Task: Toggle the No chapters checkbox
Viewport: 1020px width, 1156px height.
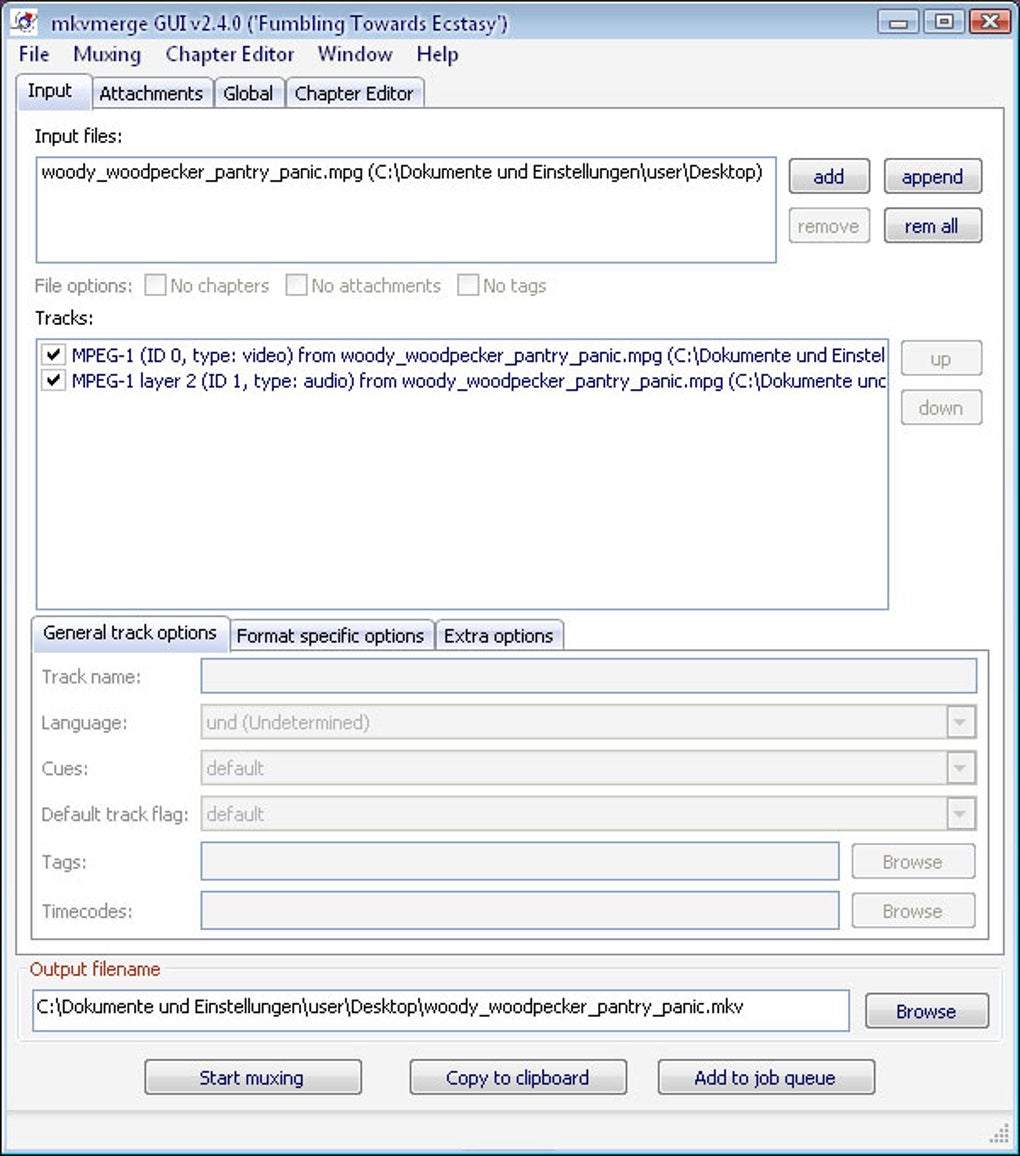Action: click(155, 286)
